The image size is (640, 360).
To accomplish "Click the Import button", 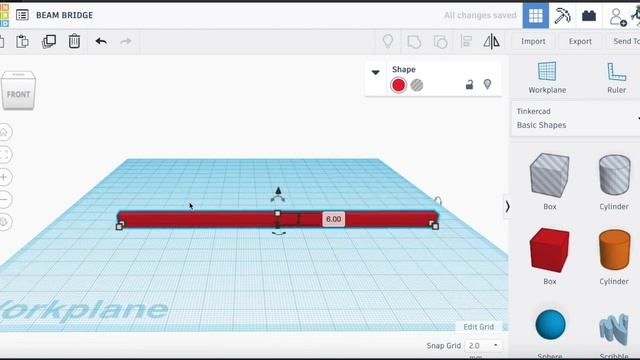I will [533, 41].
